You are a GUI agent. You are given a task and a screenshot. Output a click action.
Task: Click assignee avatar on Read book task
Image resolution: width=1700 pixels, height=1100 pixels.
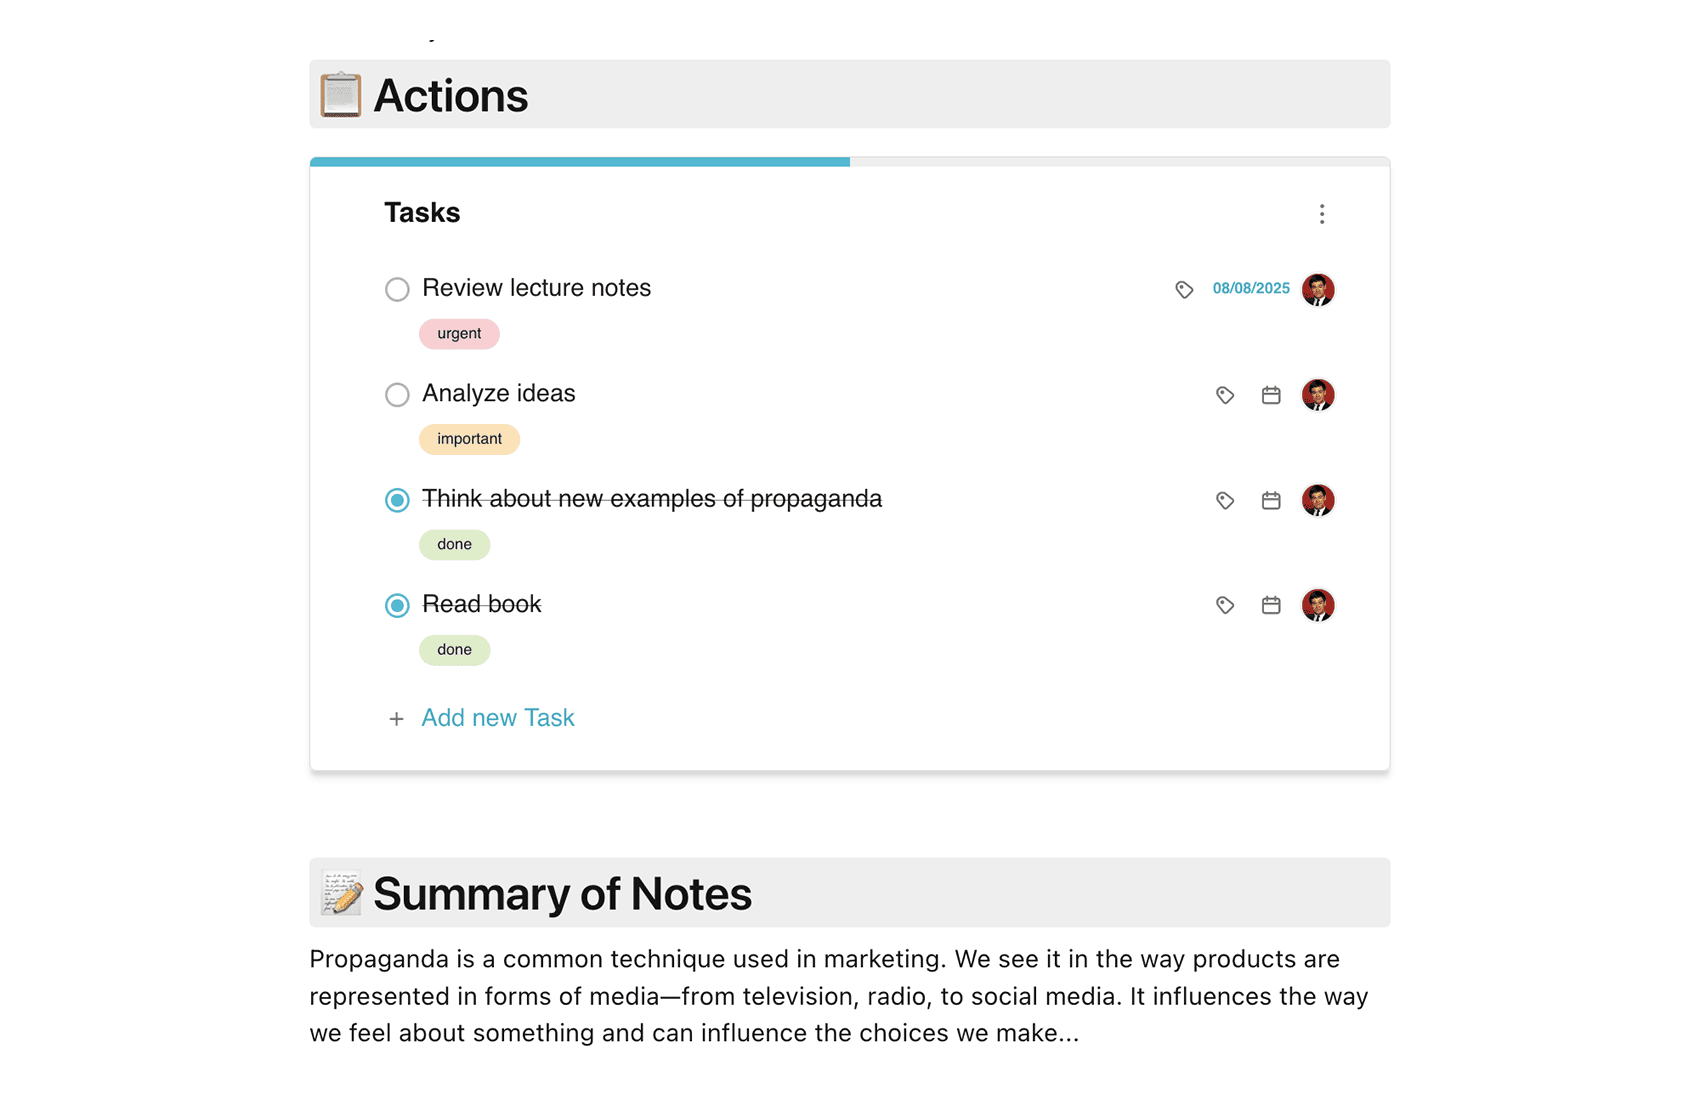click(1318, 605)
